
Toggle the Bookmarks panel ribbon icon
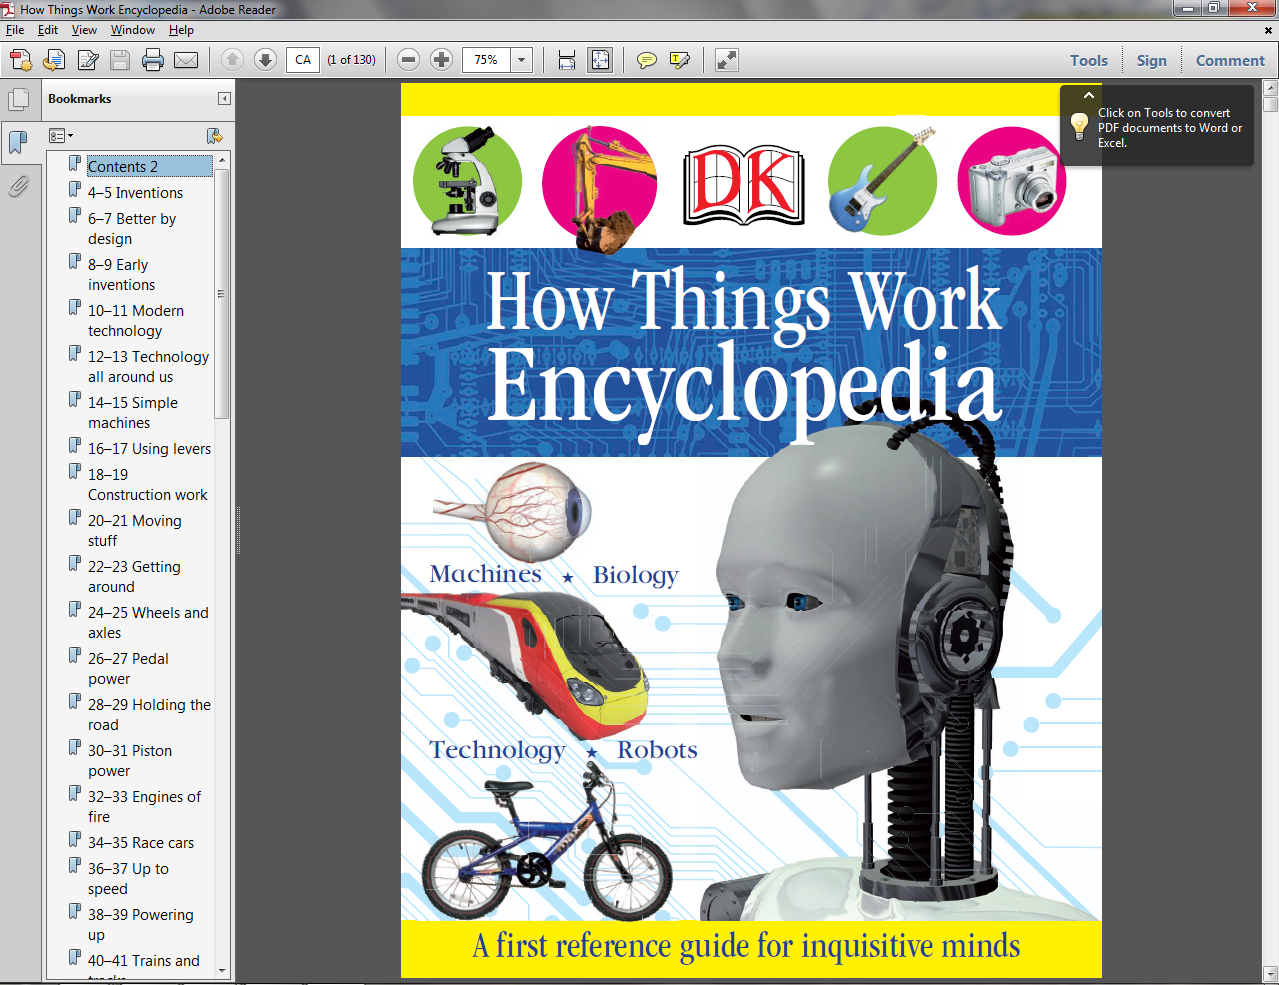18,142
